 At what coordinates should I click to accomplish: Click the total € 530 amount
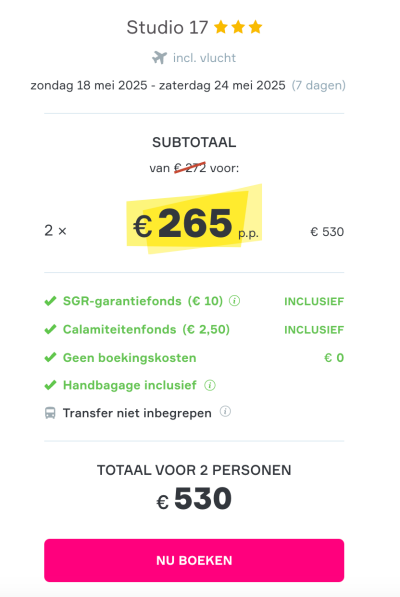[194, 498]
